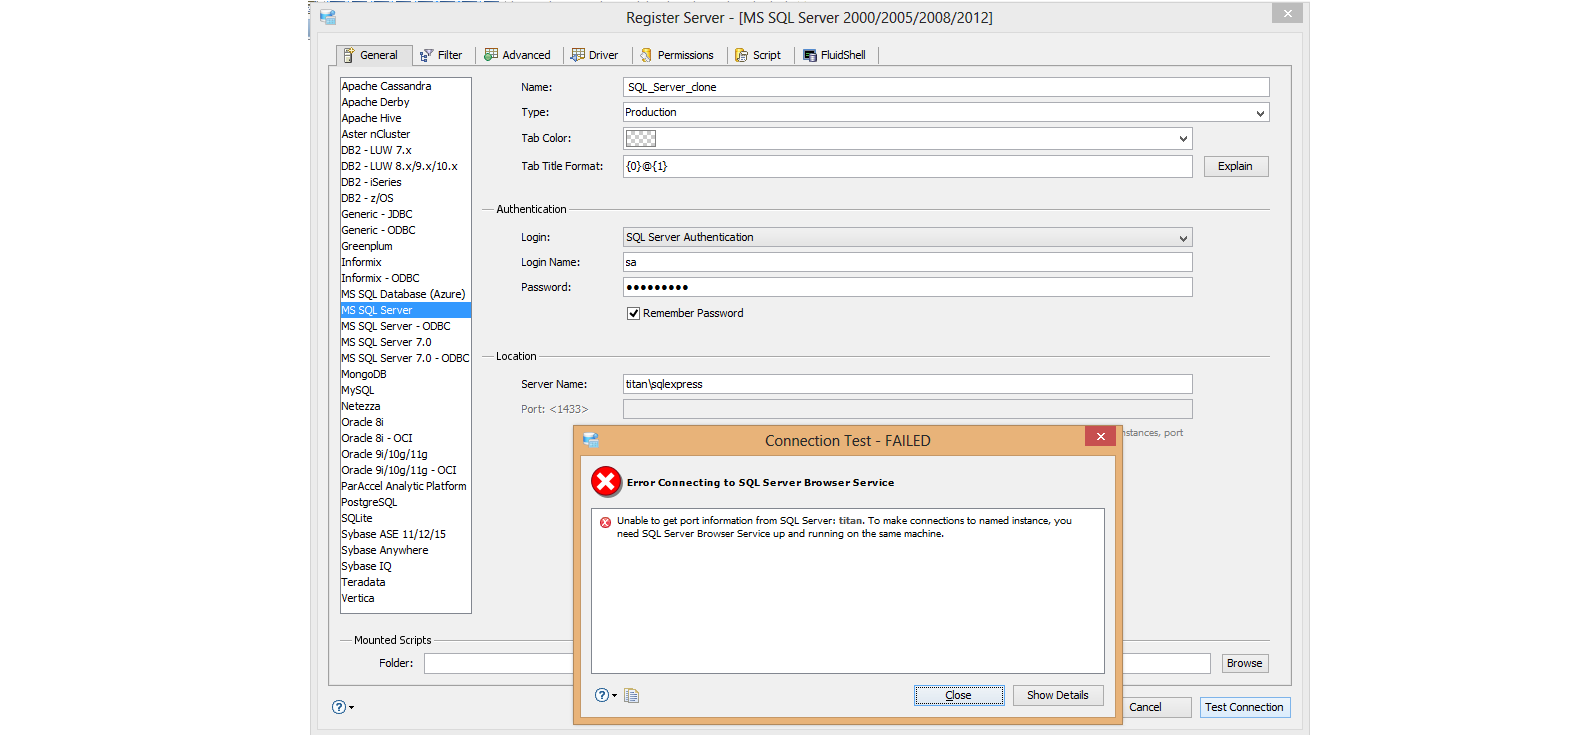Open the FluidShell tab

(835, 55)
